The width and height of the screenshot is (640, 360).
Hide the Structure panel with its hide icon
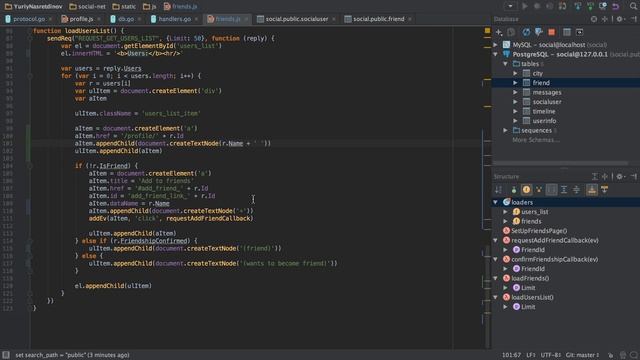[634, 176]
